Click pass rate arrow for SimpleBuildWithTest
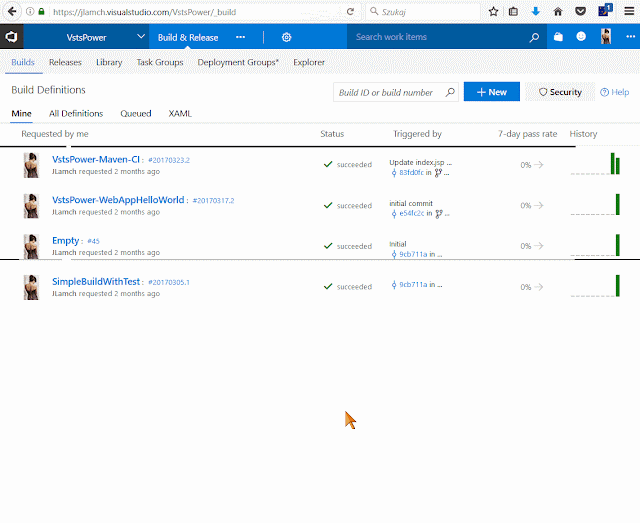The height and width of the screenshot is (523, 640). point(539,287)
